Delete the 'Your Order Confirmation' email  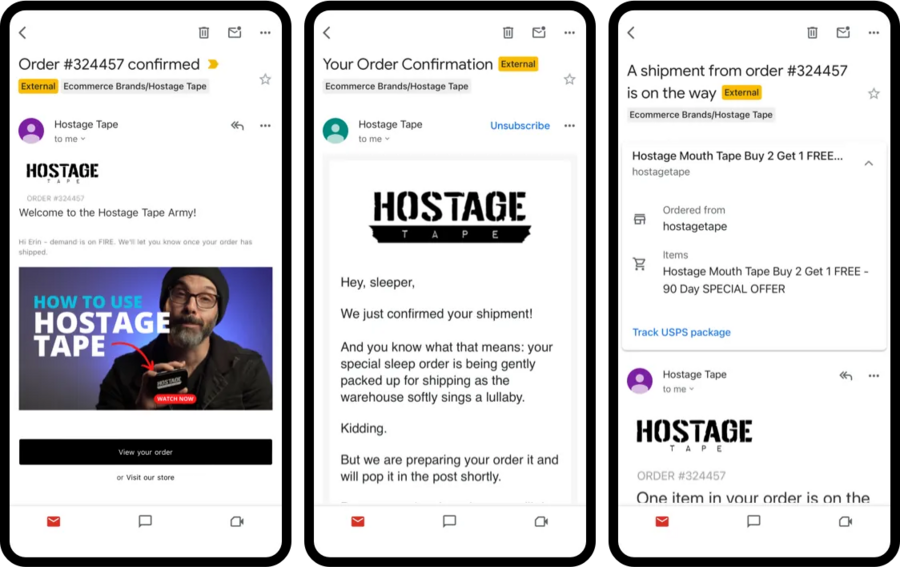pyautogui.click(x=508, y=33)
